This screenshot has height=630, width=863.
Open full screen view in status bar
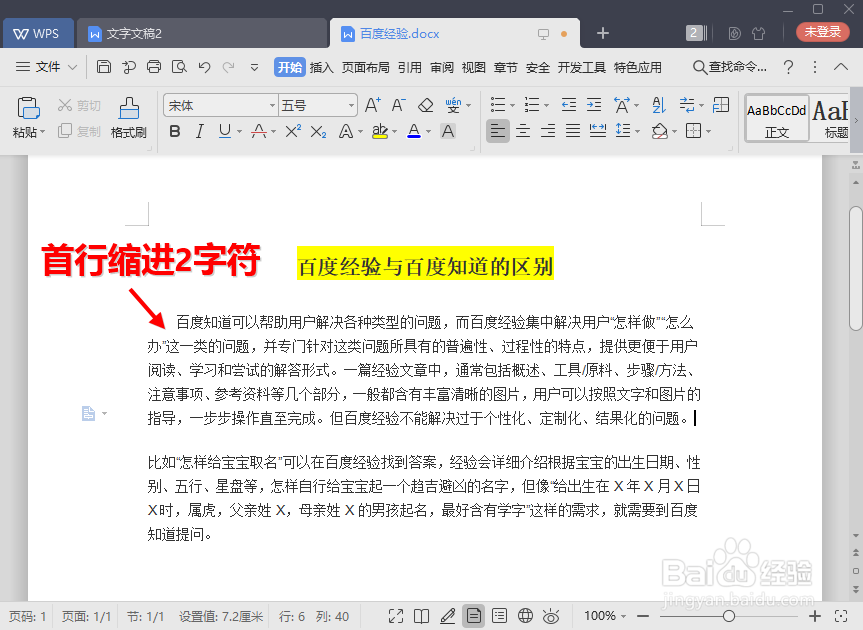click(396, 616)
